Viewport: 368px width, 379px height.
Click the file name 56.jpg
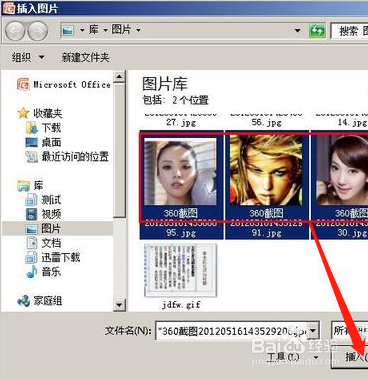[266, 123]
